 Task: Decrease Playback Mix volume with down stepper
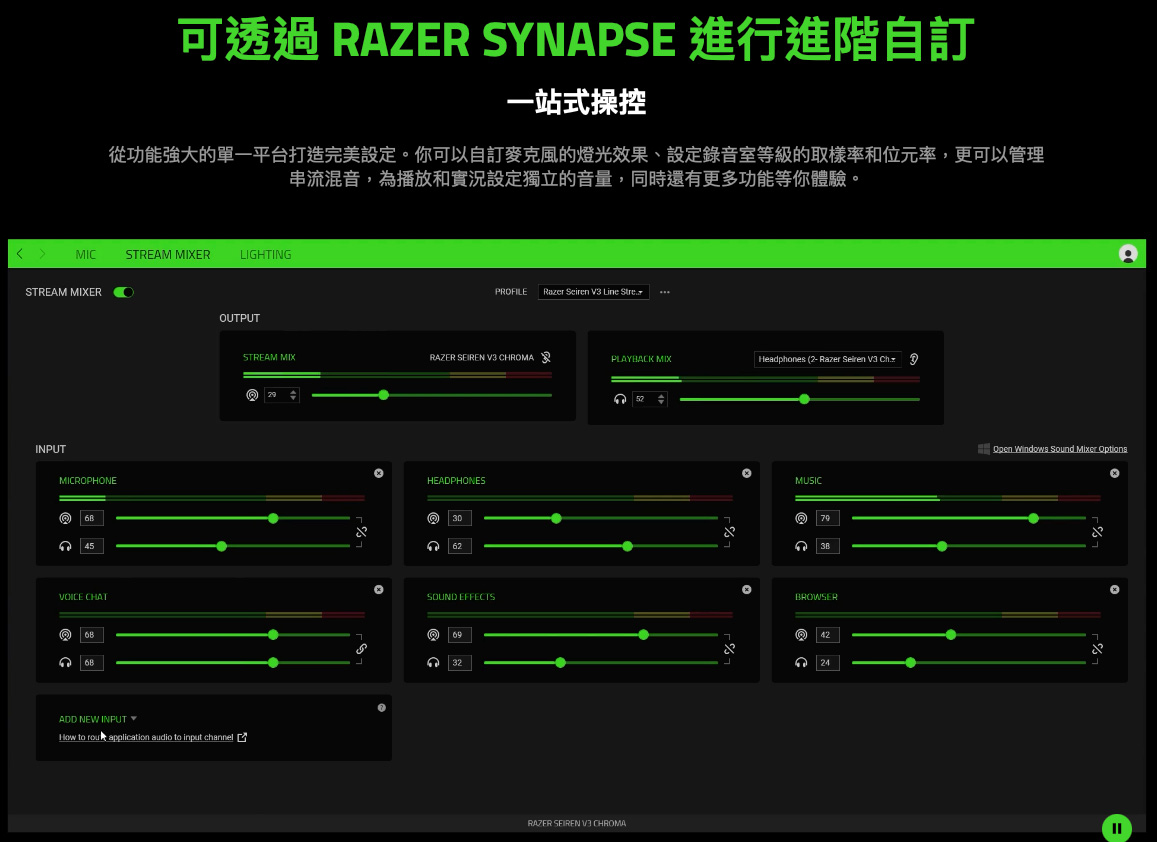tap(661, 403)
